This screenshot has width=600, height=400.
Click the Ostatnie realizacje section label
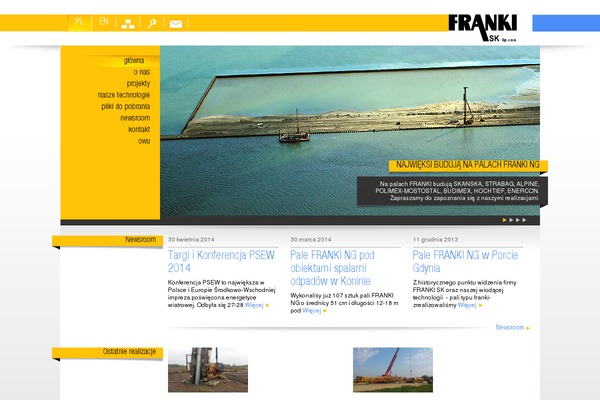[108, 353]
